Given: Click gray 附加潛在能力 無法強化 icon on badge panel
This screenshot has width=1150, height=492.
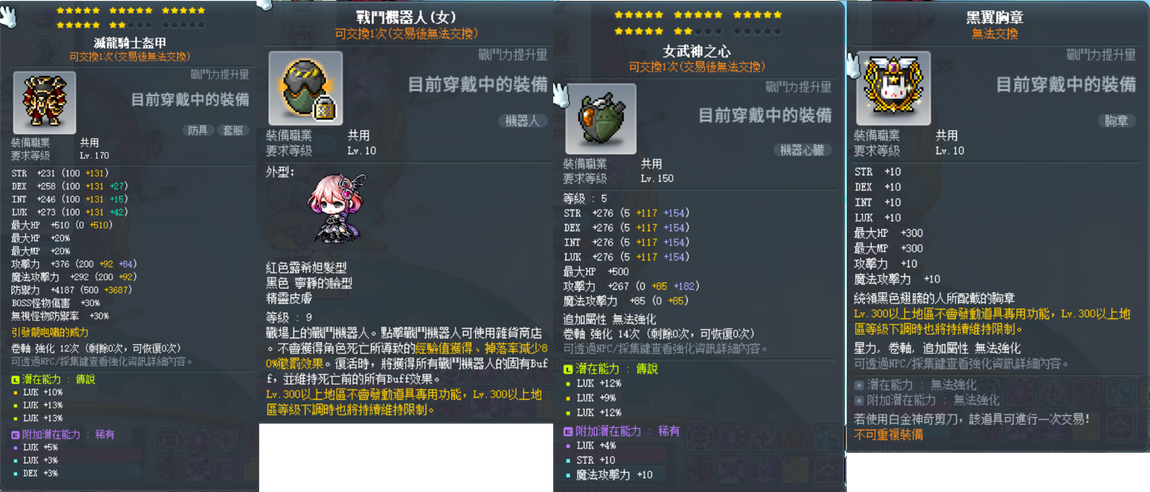Looking at the screenshot, I should (x=859, y=400).
